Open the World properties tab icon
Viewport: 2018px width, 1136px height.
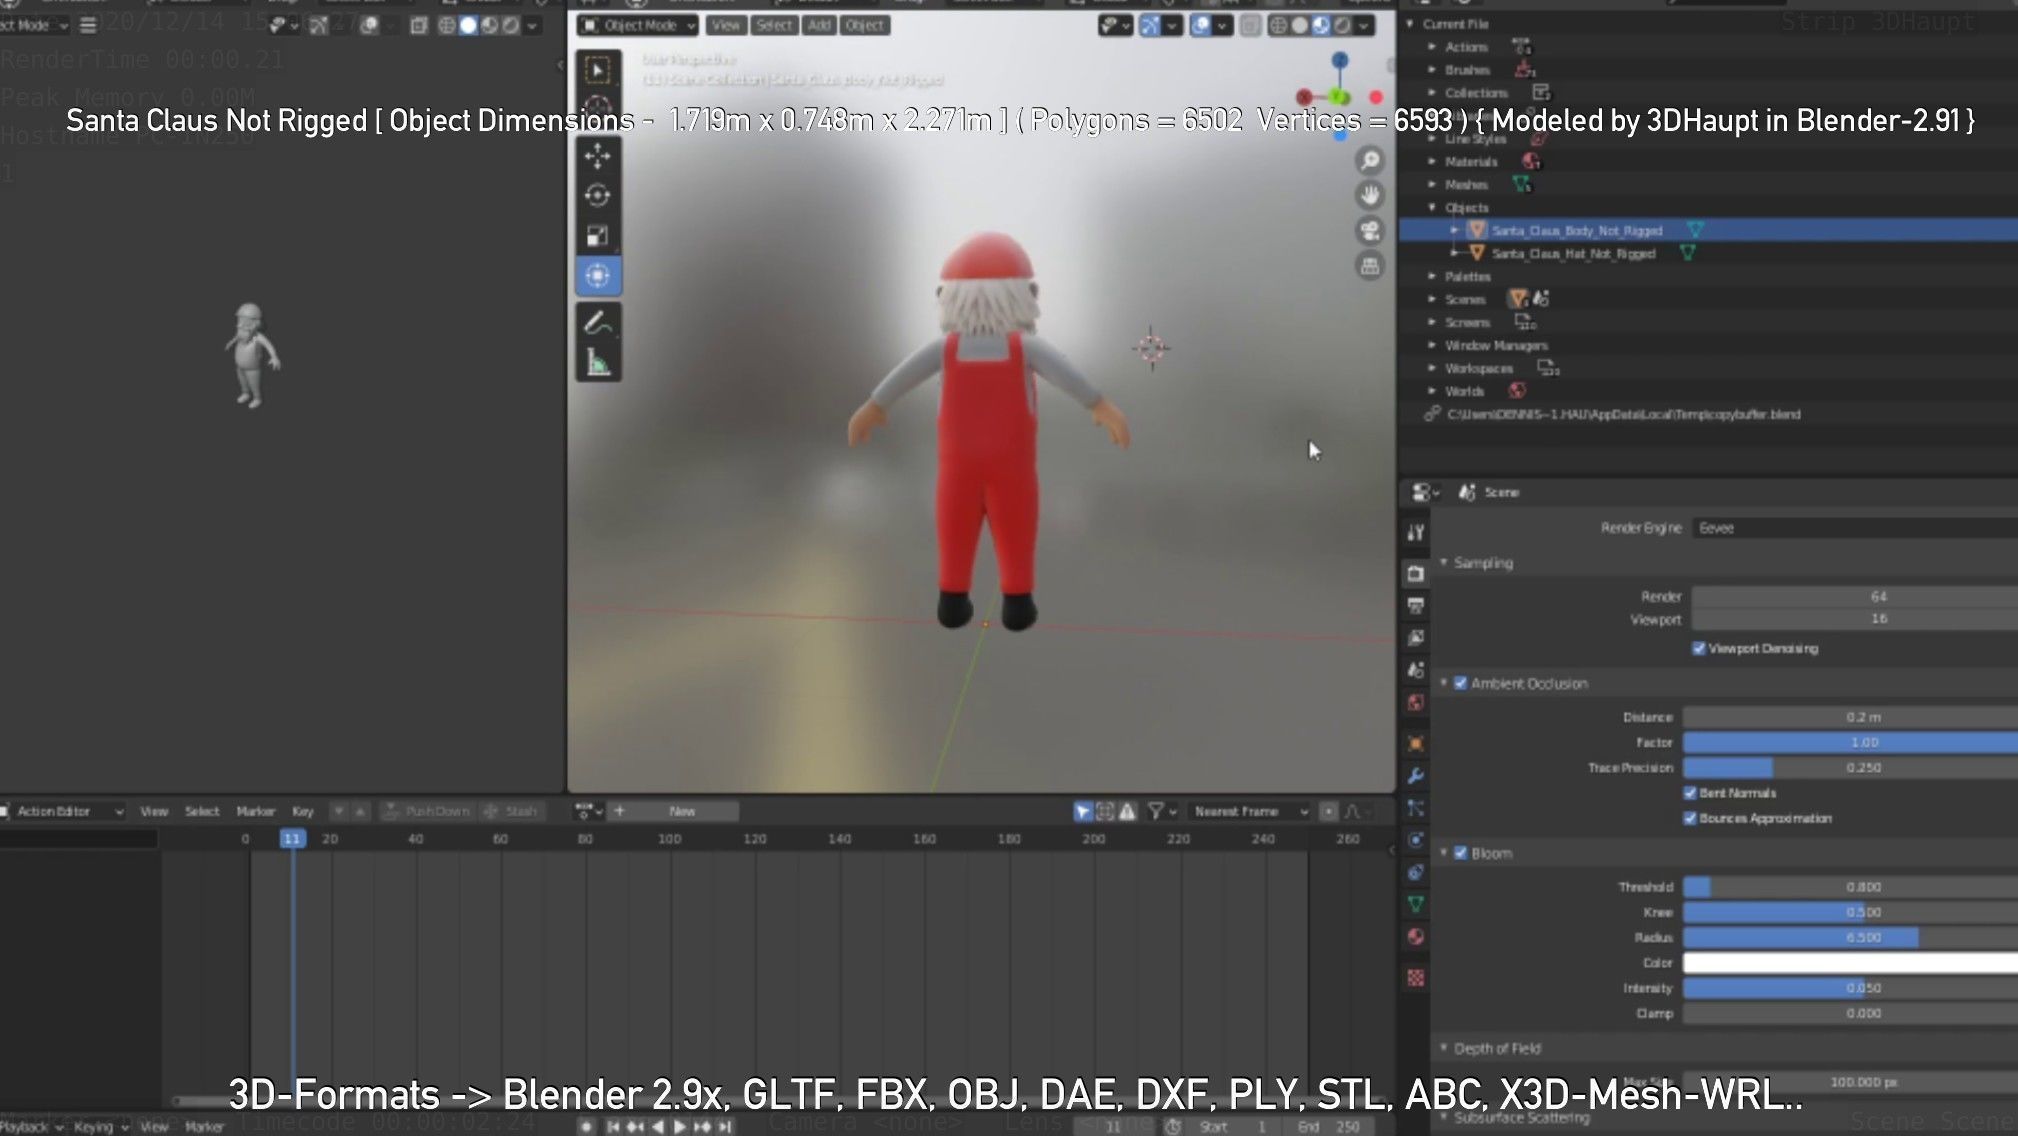click(1415, 703)
